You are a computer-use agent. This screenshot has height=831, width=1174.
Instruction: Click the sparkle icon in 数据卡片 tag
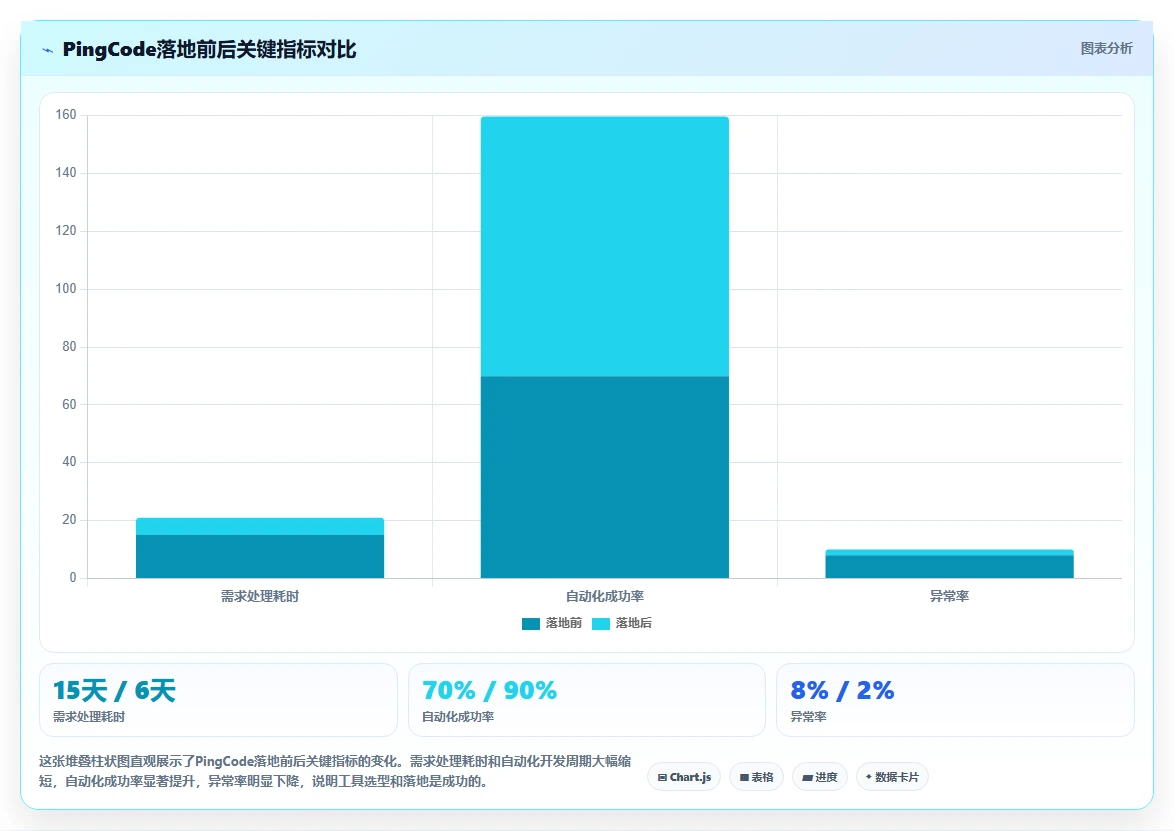click(869, 777)
